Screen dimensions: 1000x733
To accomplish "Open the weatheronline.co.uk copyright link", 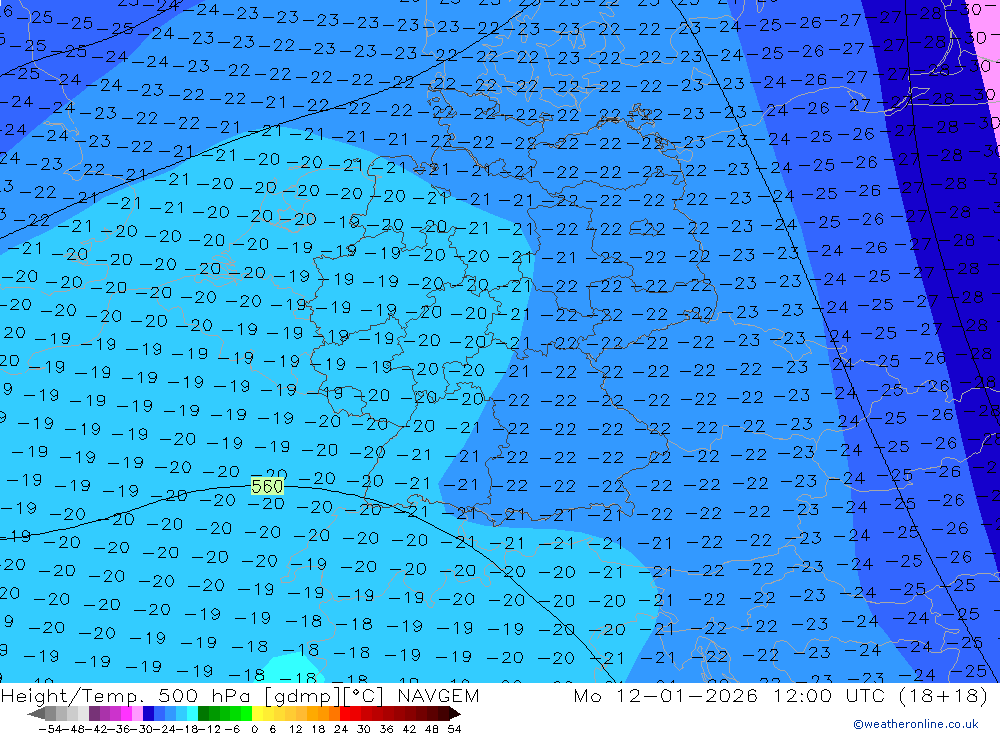I will (x=915, y=724).
